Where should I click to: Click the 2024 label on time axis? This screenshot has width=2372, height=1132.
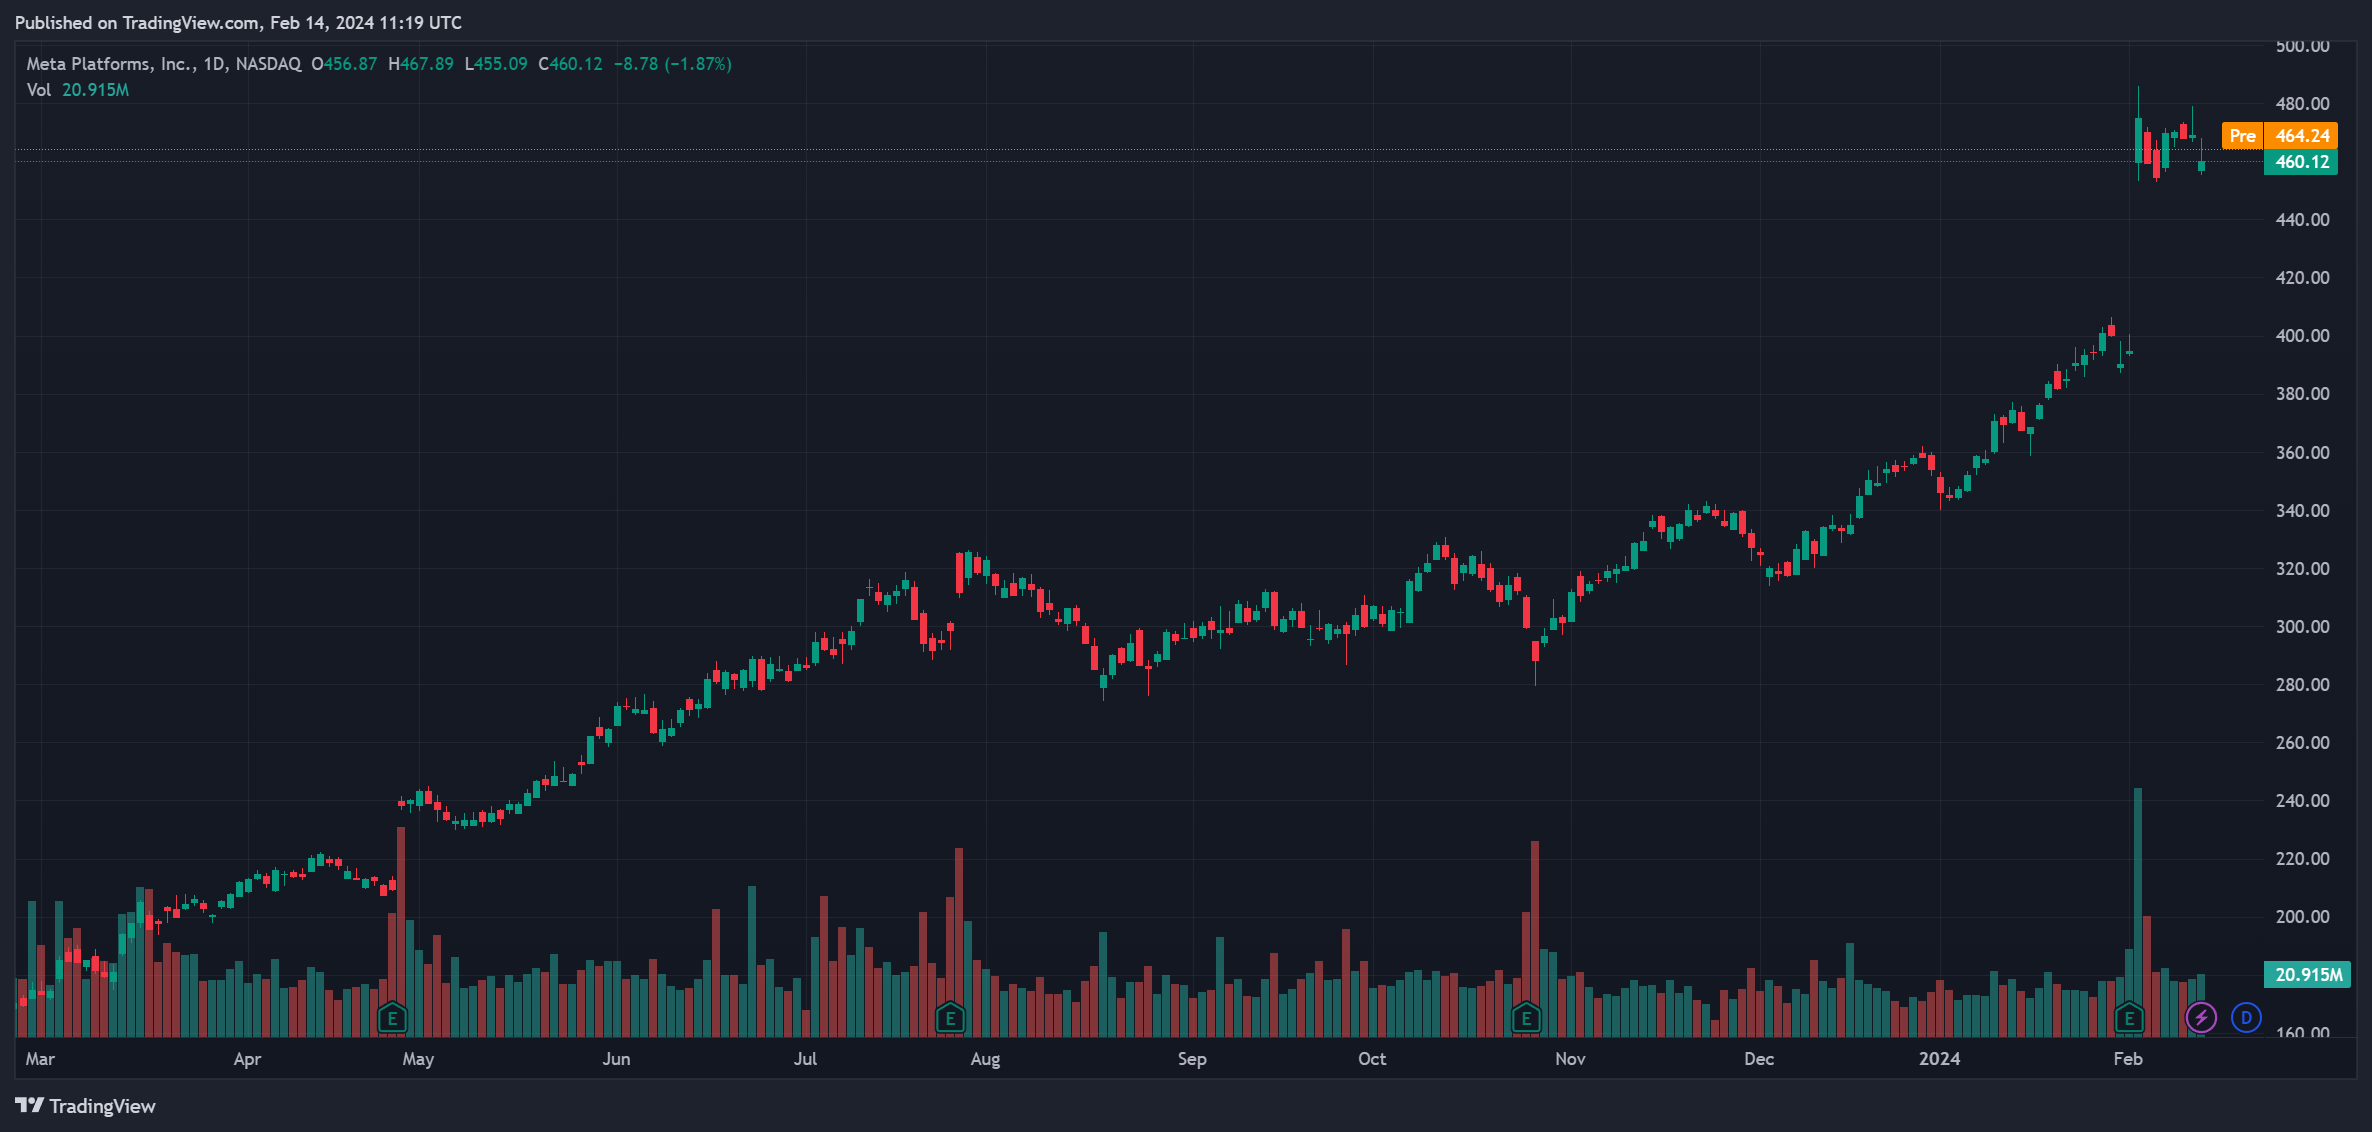(x=1939, y=1059)
